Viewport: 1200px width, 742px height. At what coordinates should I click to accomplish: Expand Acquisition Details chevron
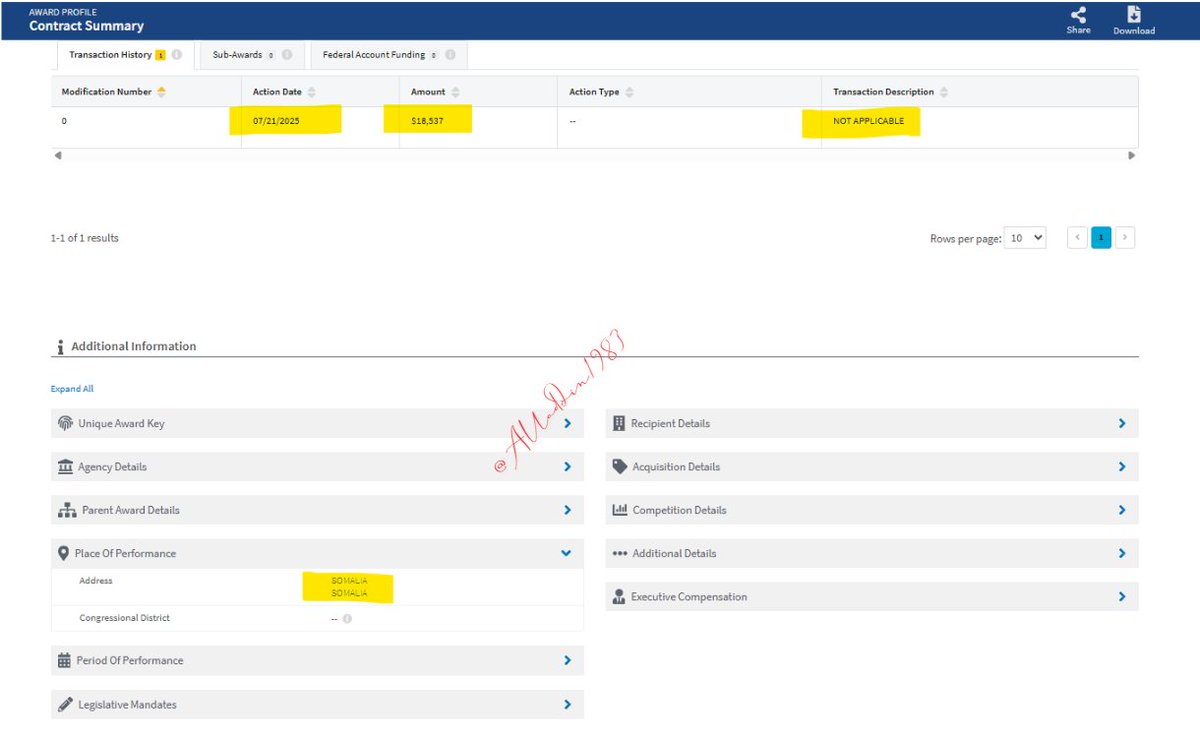click(x=1122, y=467)
